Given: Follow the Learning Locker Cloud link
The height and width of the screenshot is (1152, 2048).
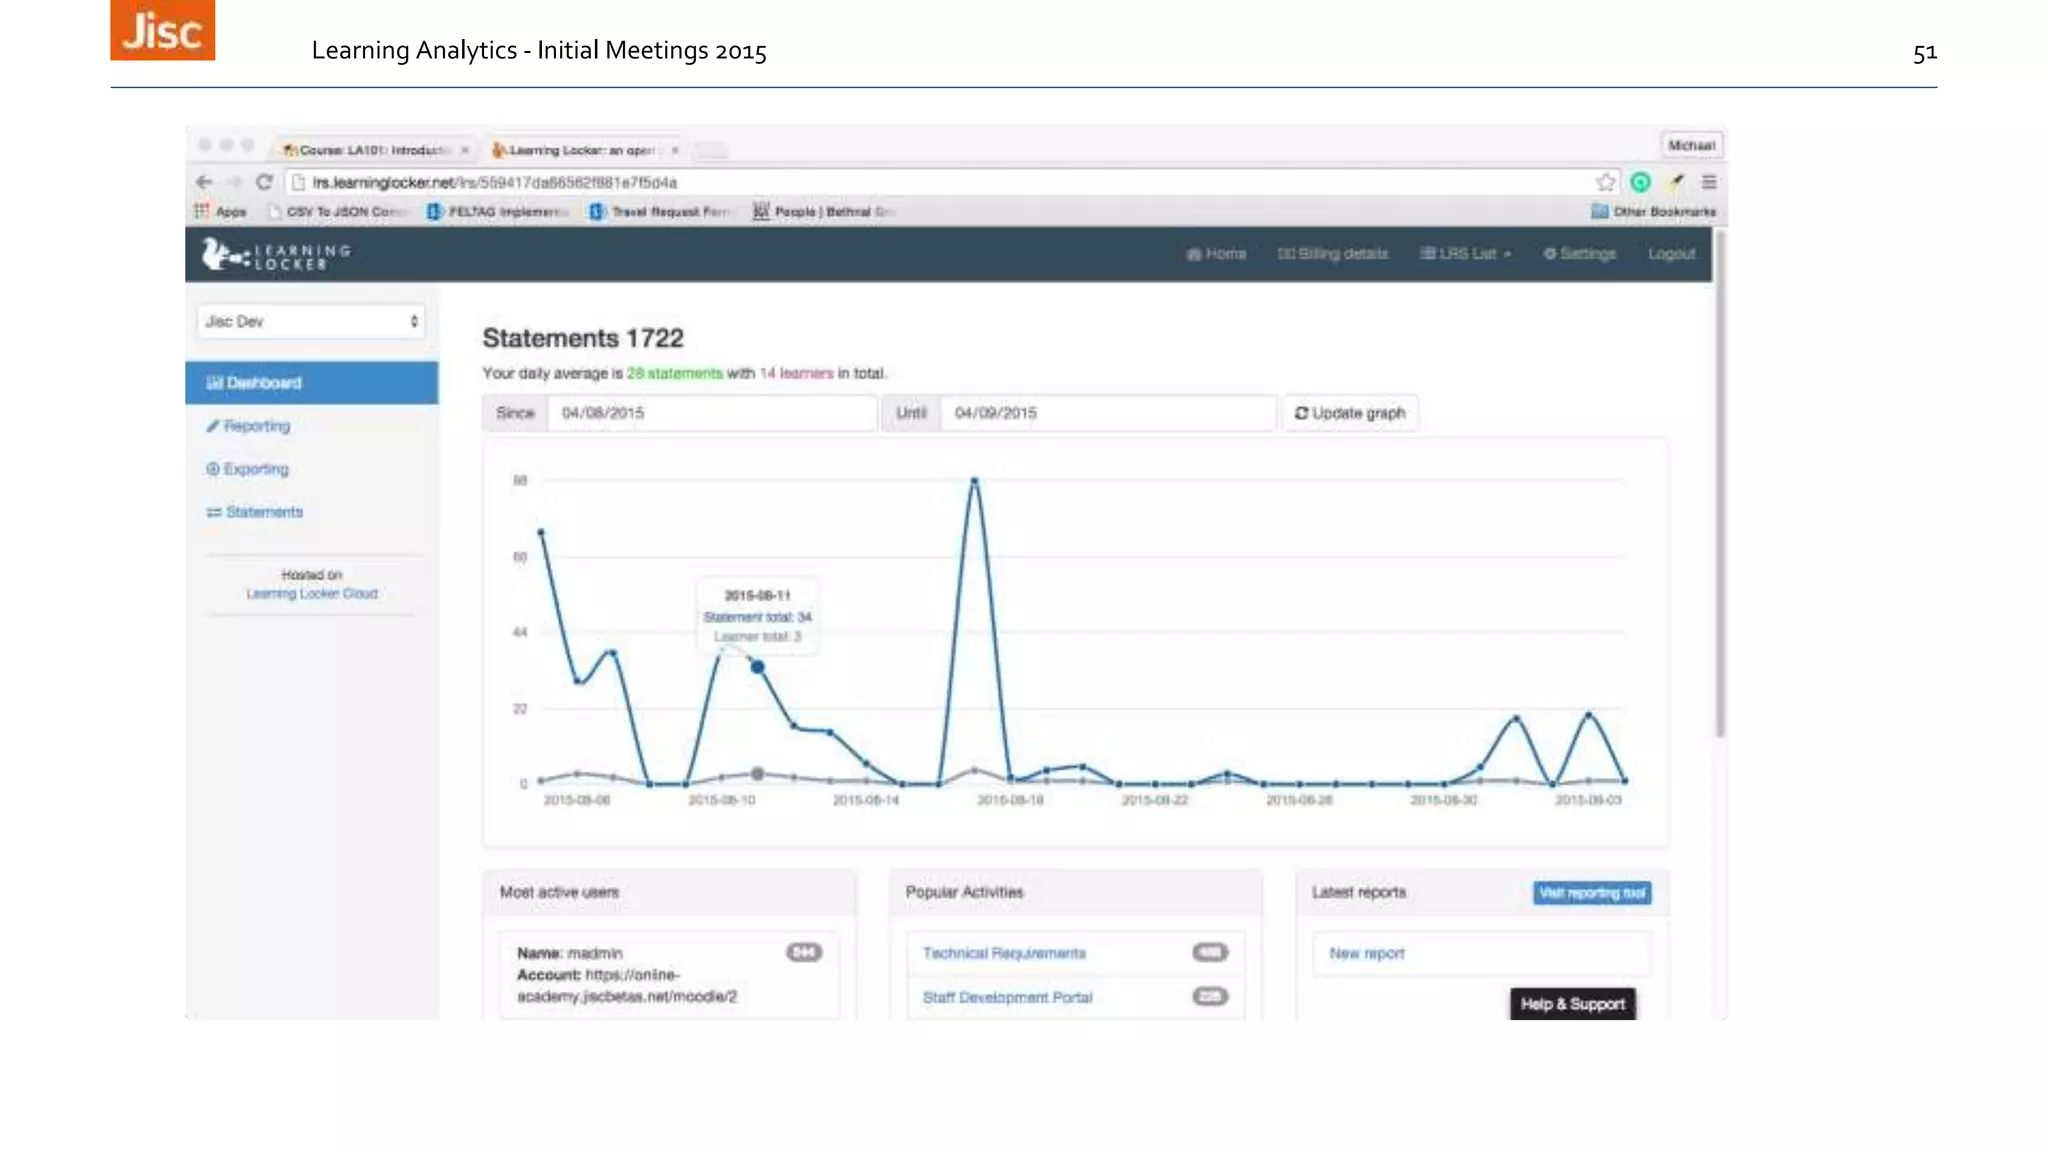Looking at the screenshot, I should point(312,594).
